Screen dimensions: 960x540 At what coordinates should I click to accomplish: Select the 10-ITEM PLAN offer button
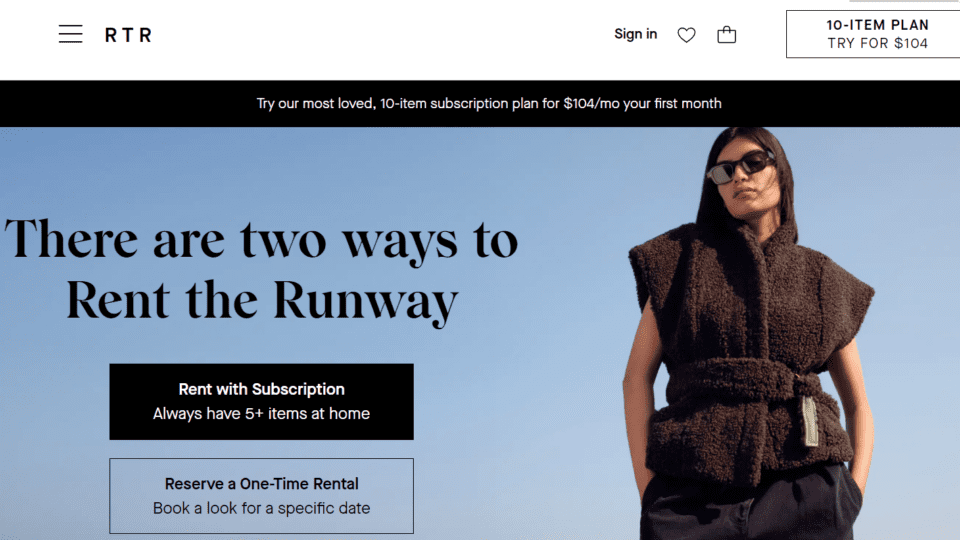click(x=873, y=34)
